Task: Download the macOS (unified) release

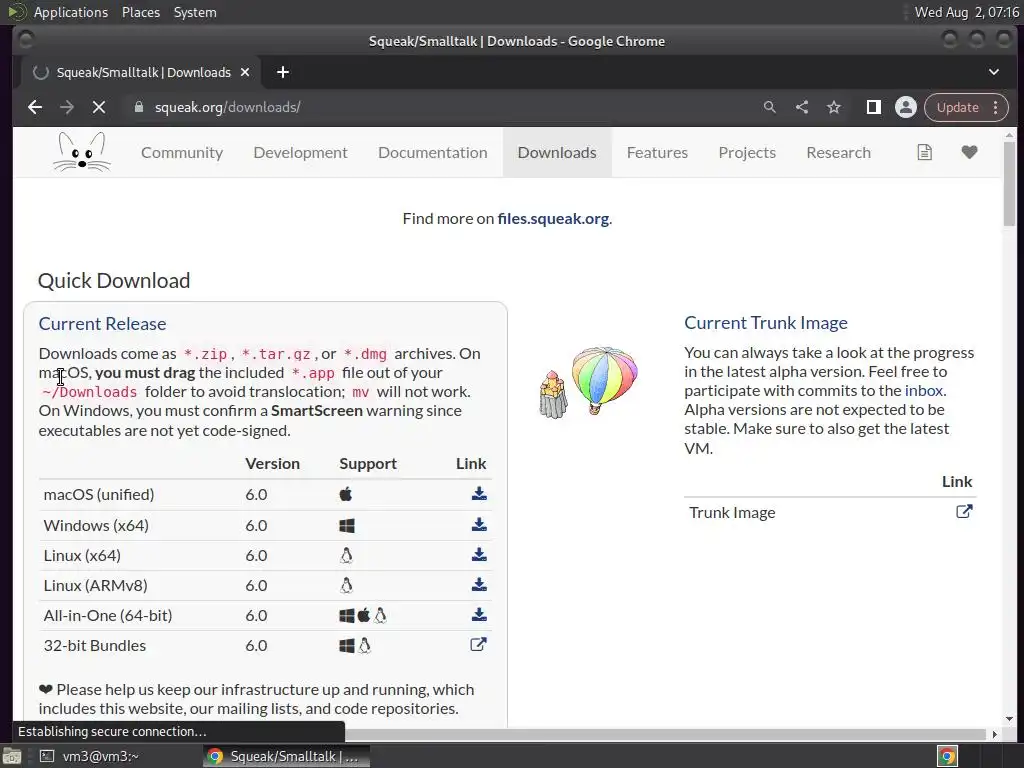Action: tap(479, 494)
